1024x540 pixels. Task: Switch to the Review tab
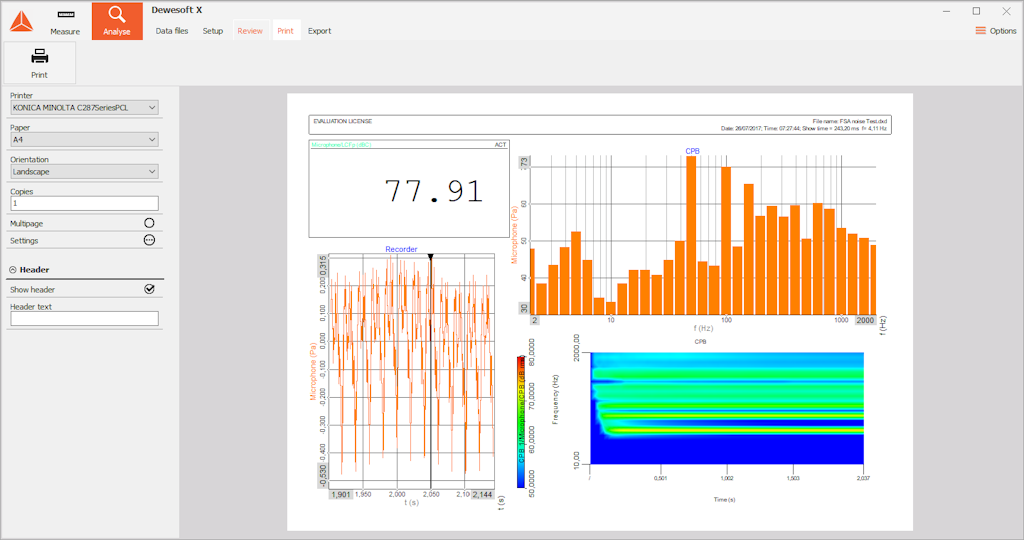coord(250,31)
